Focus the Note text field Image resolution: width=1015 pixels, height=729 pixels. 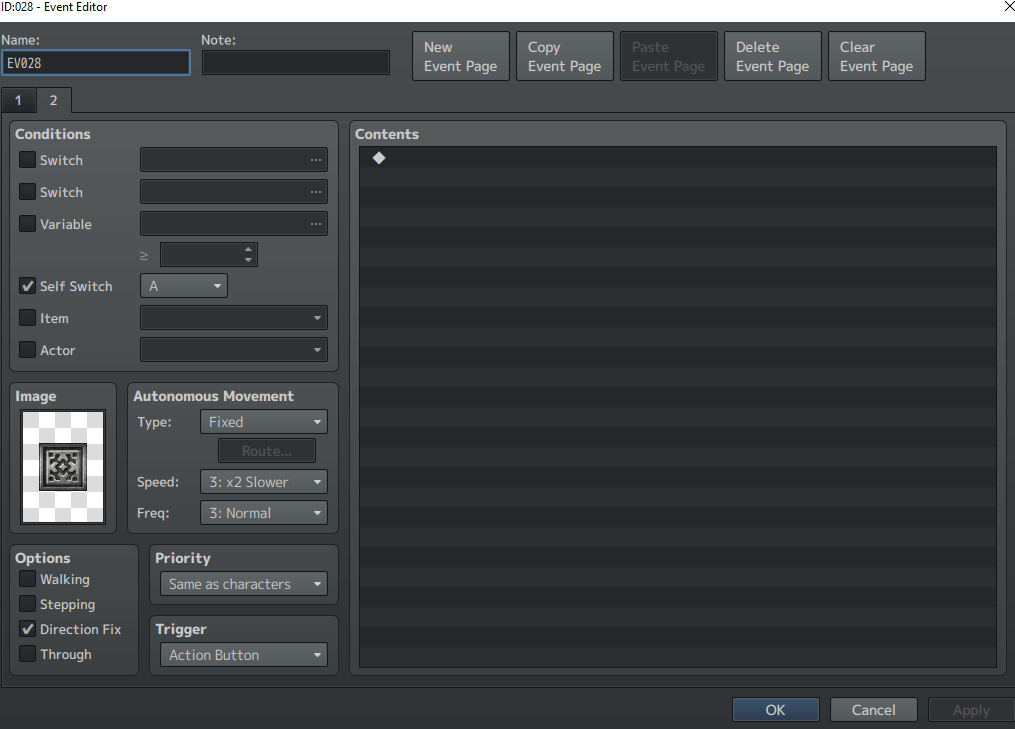pyautogui.click(x=296, y=63)
